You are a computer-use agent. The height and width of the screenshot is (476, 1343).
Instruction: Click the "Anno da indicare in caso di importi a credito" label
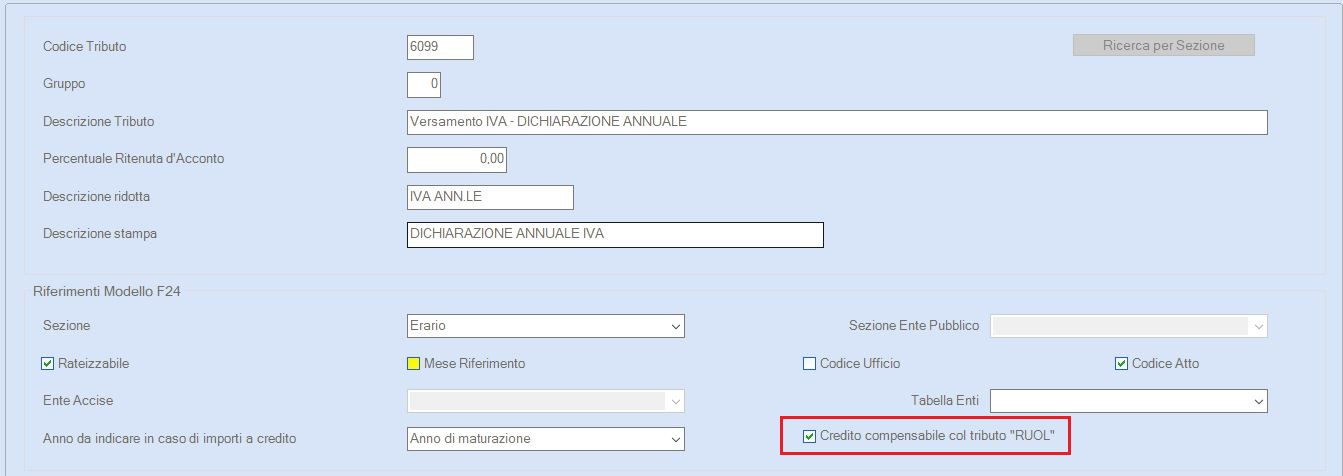(169, 439)
